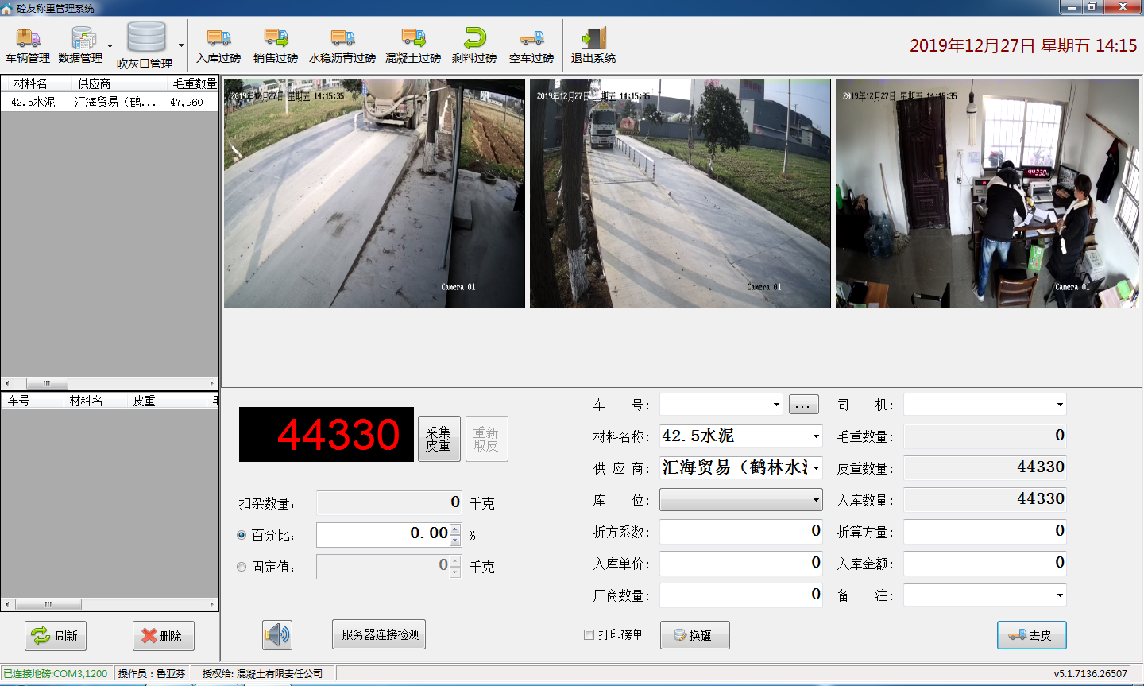The width and height of the screenshot is (1144, 686).
Task: Select the 百分比 radio button
Action: [242, 535]
